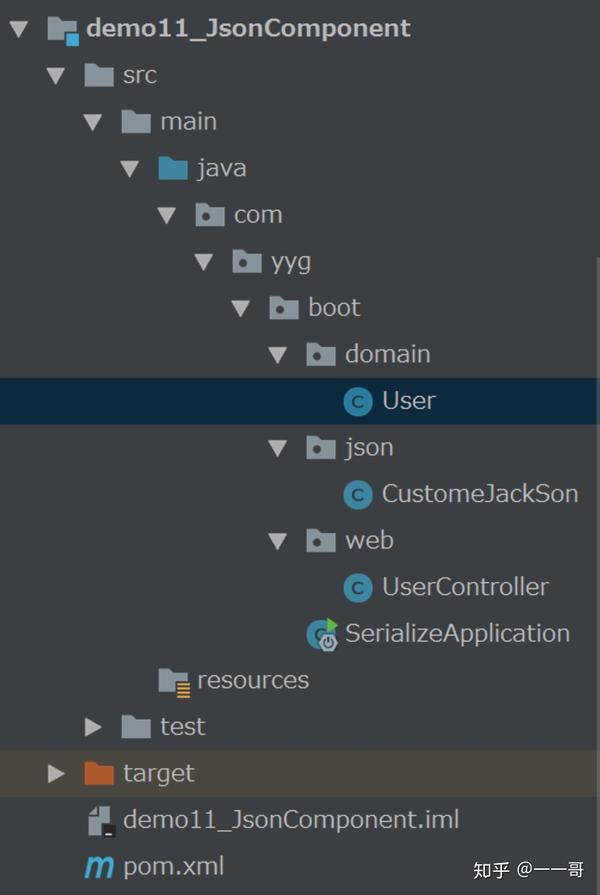Select the User tree item

click(x=410, y=400)
